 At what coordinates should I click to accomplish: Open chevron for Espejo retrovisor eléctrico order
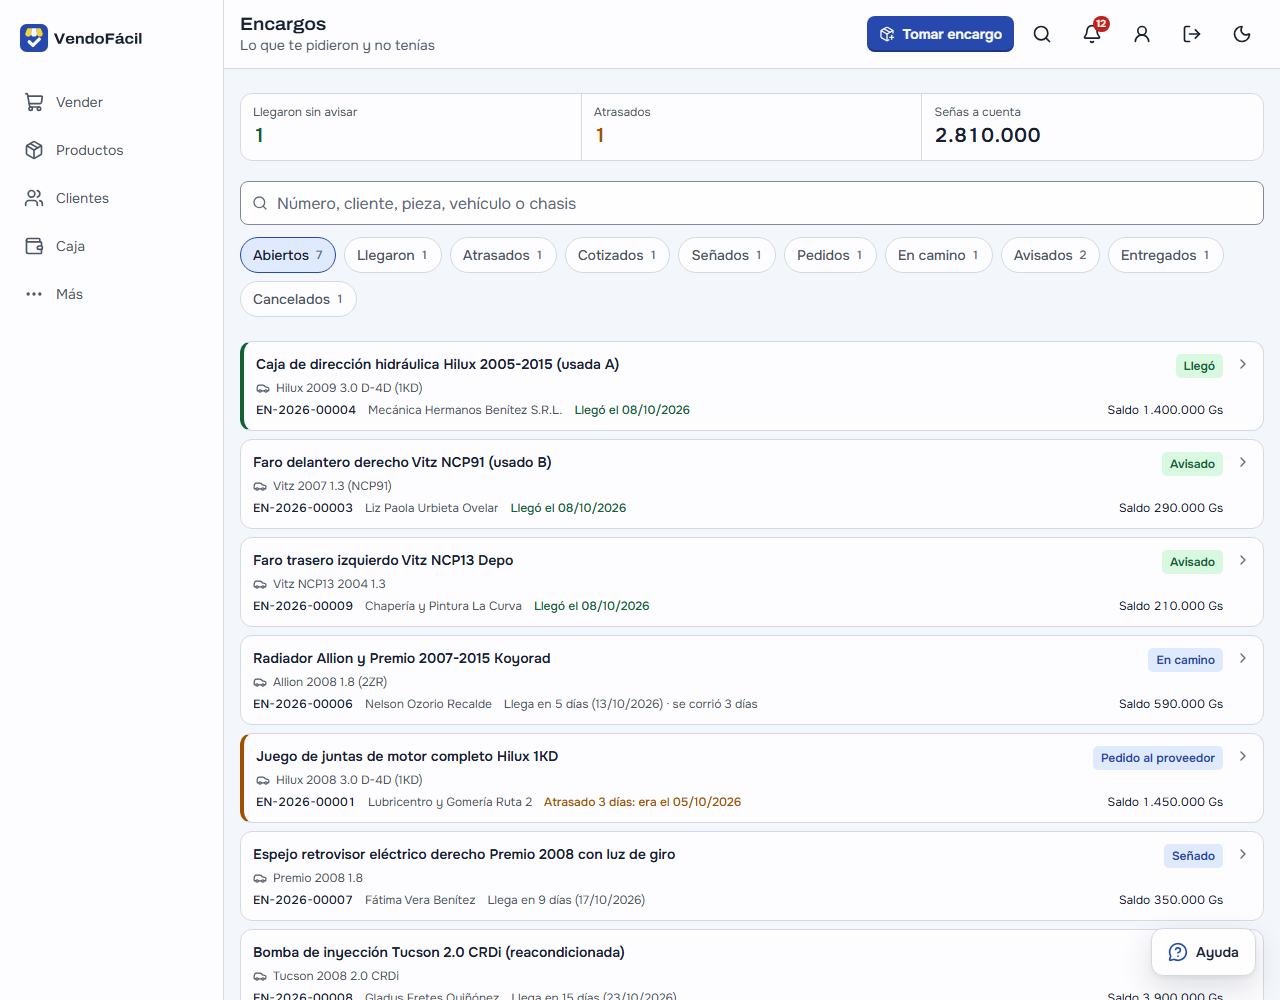pyautogui.click(x=1243, y=854)
